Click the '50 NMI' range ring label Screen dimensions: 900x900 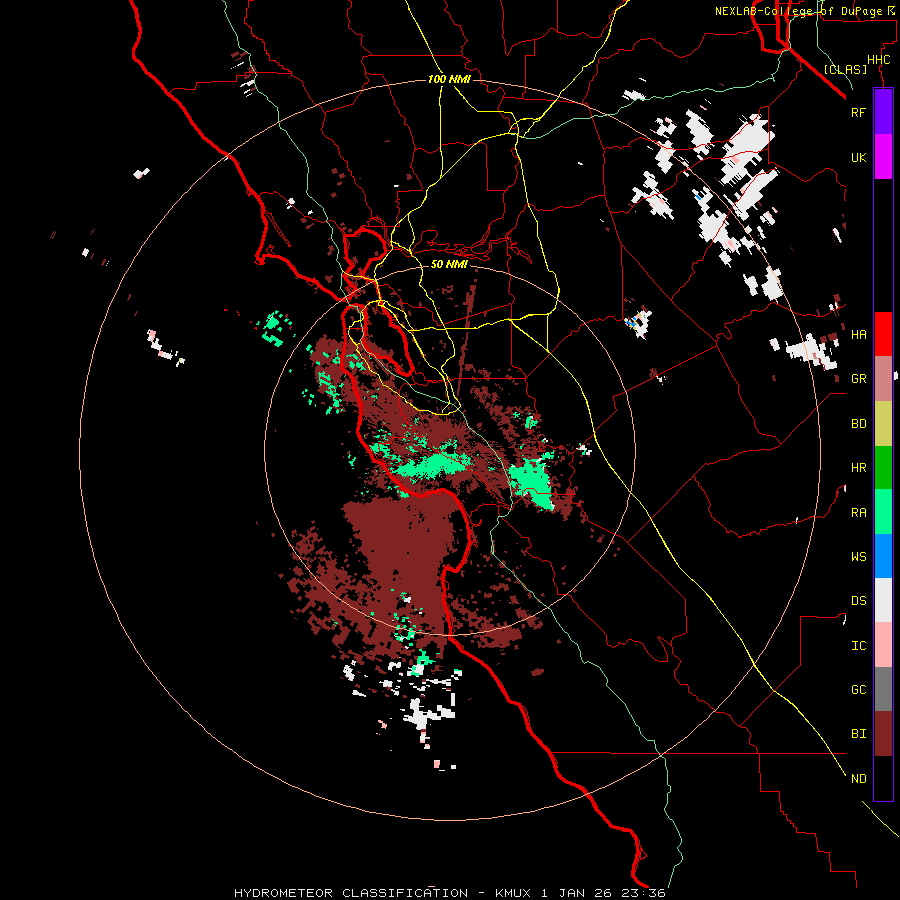(449, 264)
